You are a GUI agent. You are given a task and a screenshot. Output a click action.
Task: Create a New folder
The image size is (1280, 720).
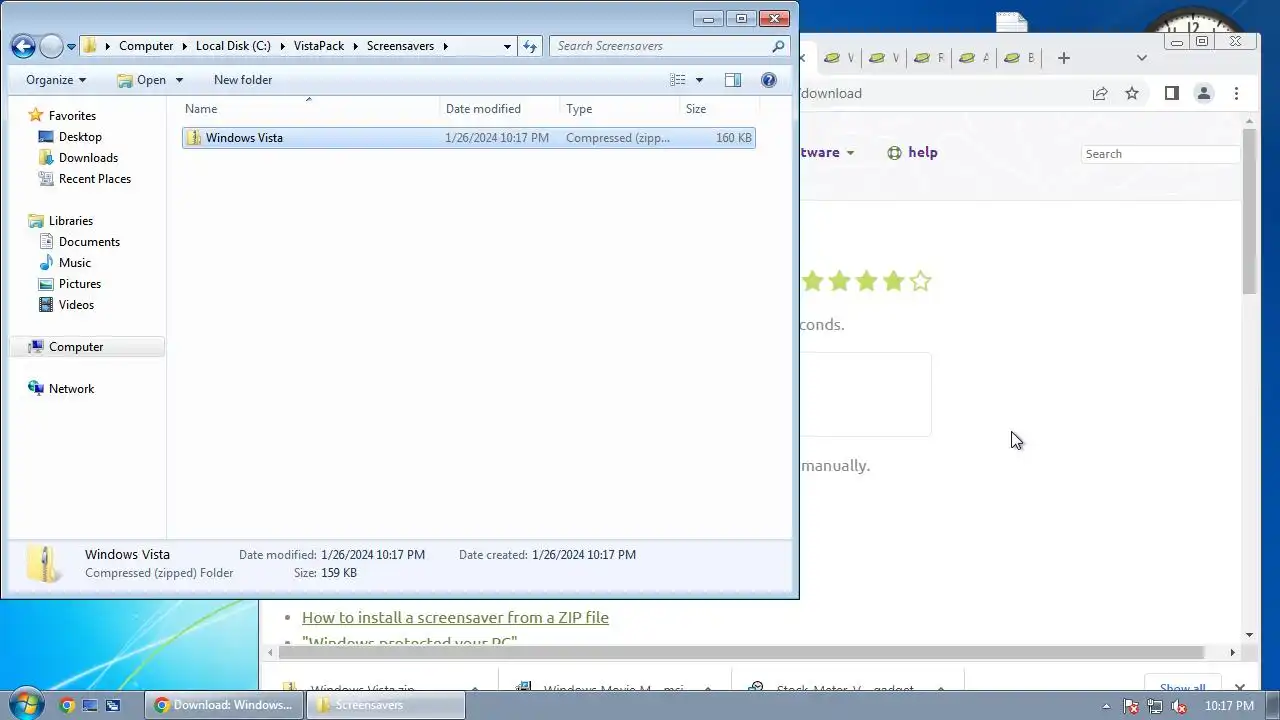[x=243, y=80]
